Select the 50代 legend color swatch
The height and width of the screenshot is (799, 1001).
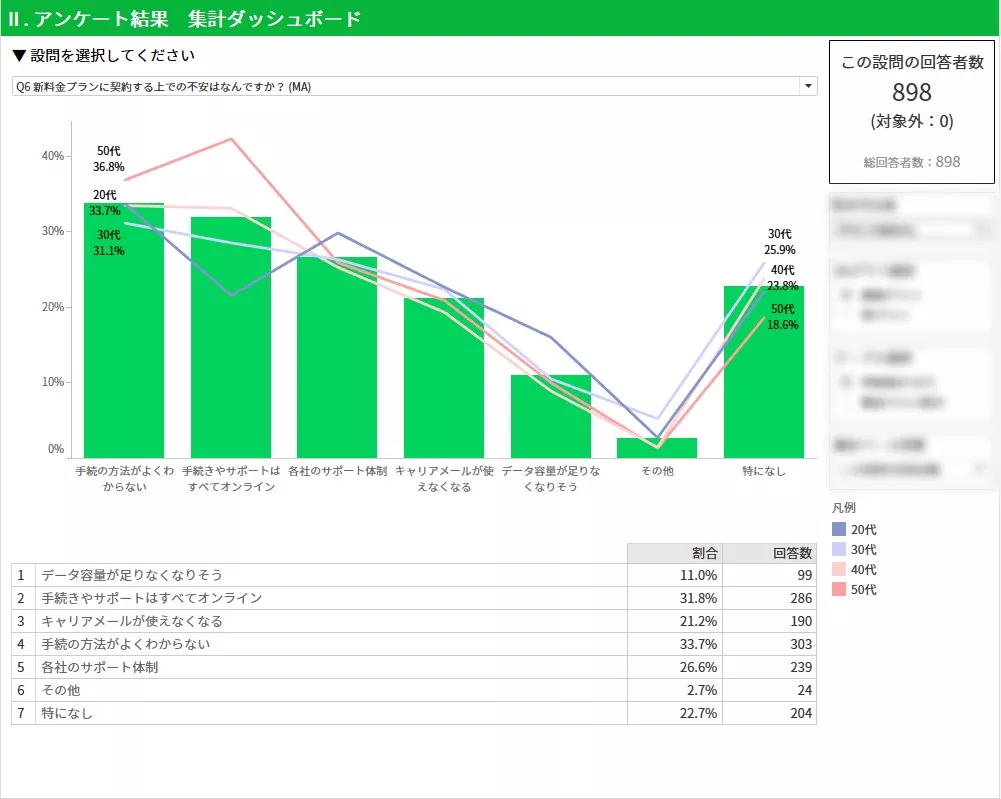(x=838, y=590)
